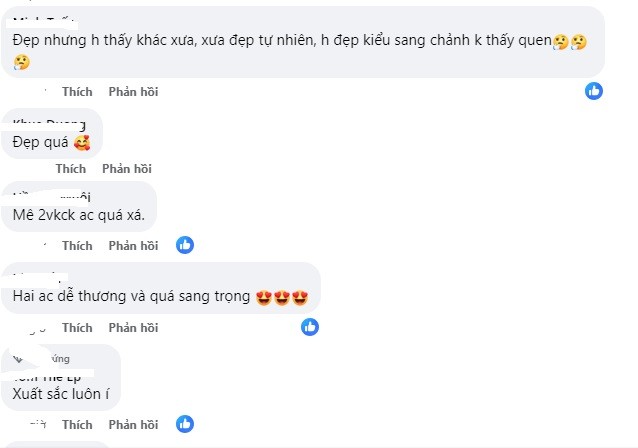Click the like reaction icon below "Xuất sắc luôn í"
638x448 pixels.
[185, 426]
